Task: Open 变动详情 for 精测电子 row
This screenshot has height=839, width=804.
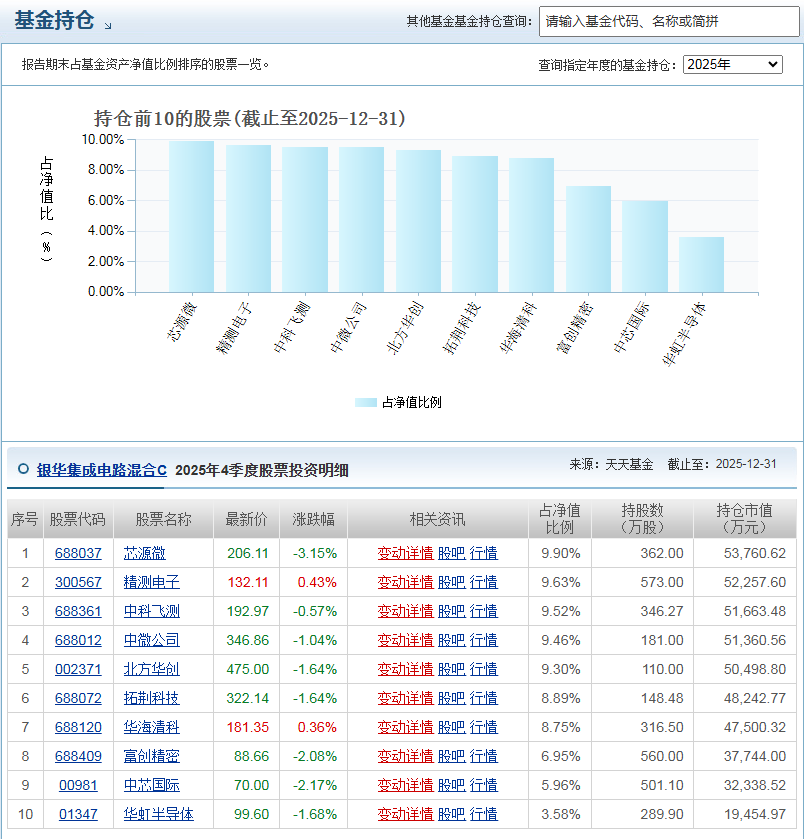Action: pos(405,582)
